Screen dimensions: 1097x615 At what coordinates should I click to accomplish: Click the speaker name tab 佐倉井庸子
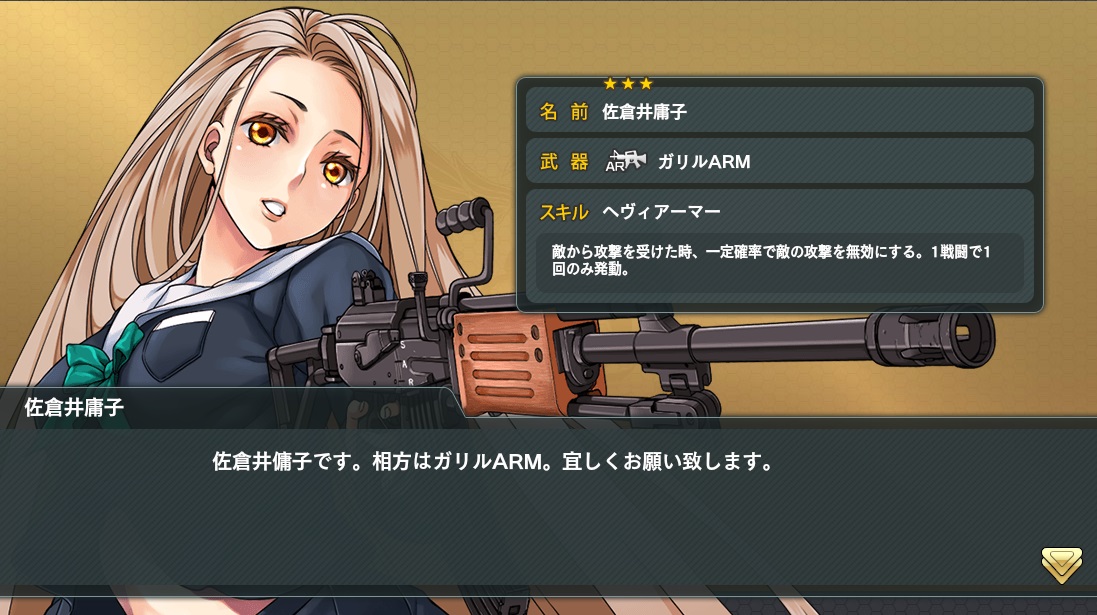point(74,407)
